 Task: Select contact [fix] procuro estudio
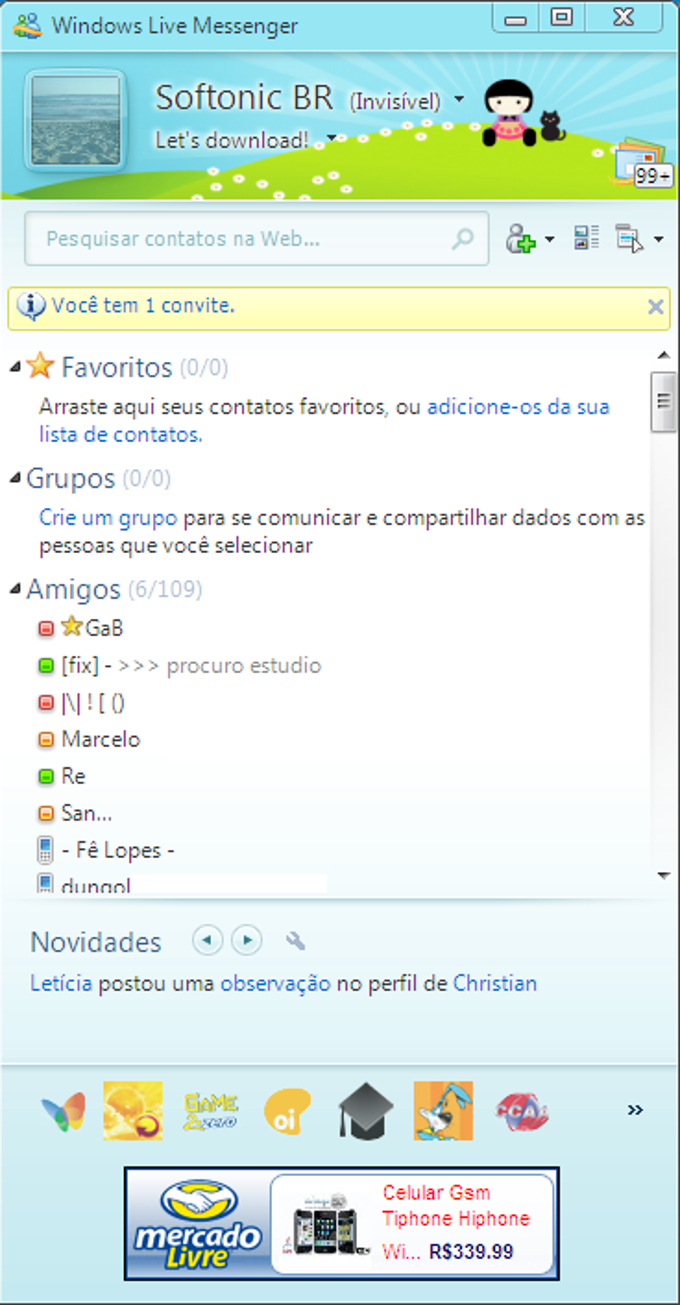[191, 666]
